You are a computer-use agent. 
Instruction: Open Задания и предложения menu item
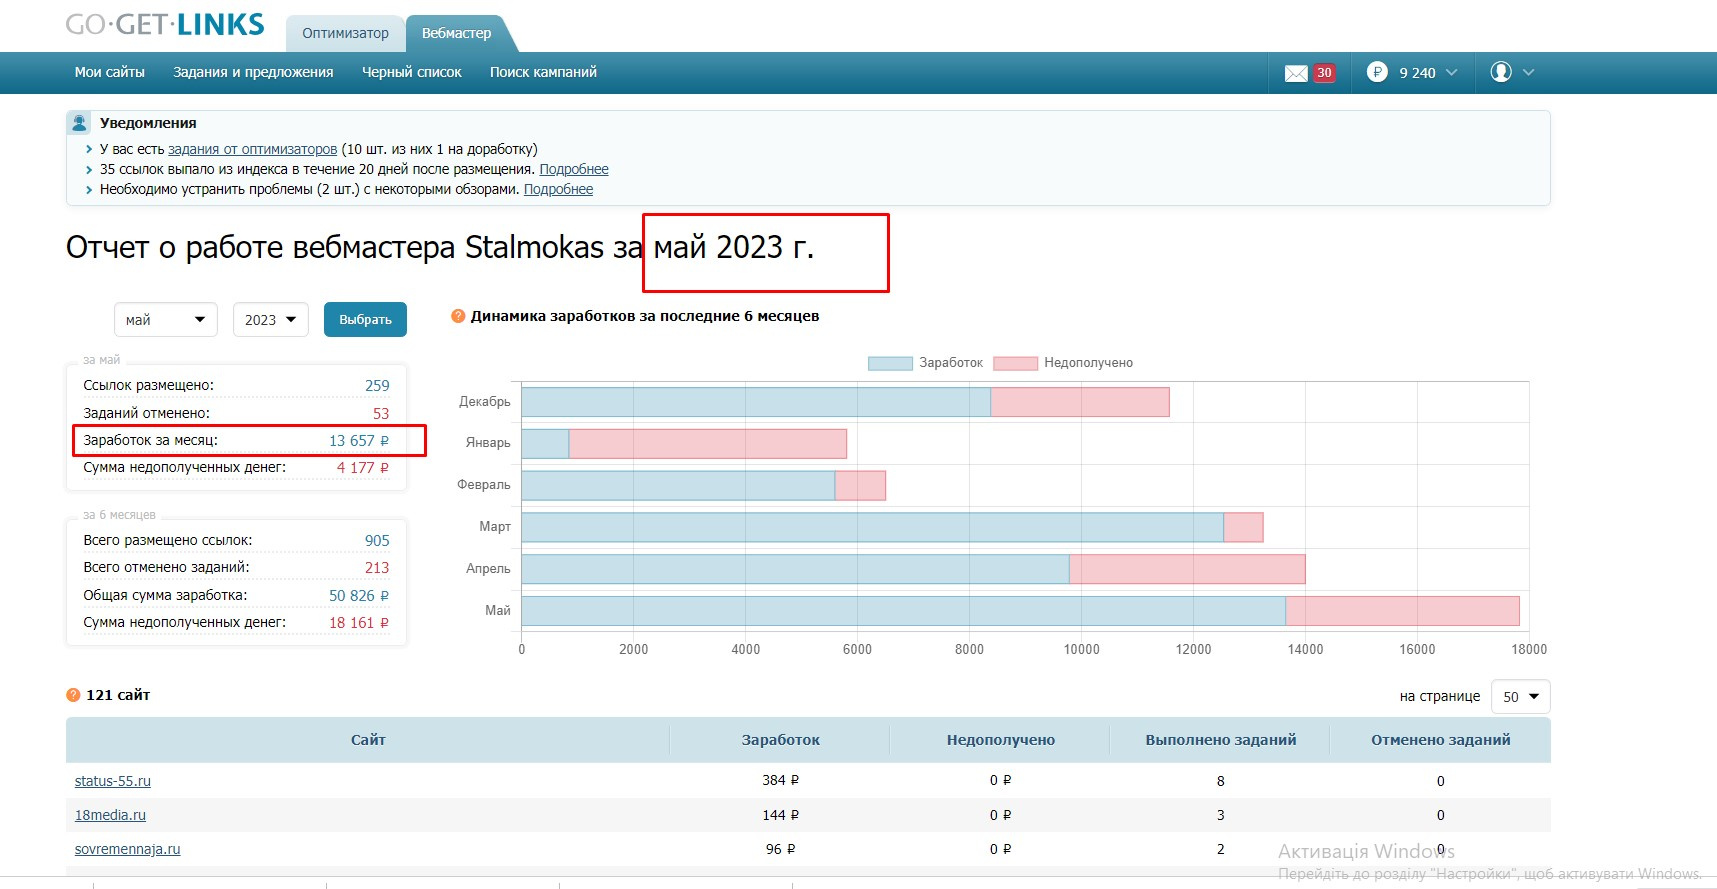tap(253, 72)
